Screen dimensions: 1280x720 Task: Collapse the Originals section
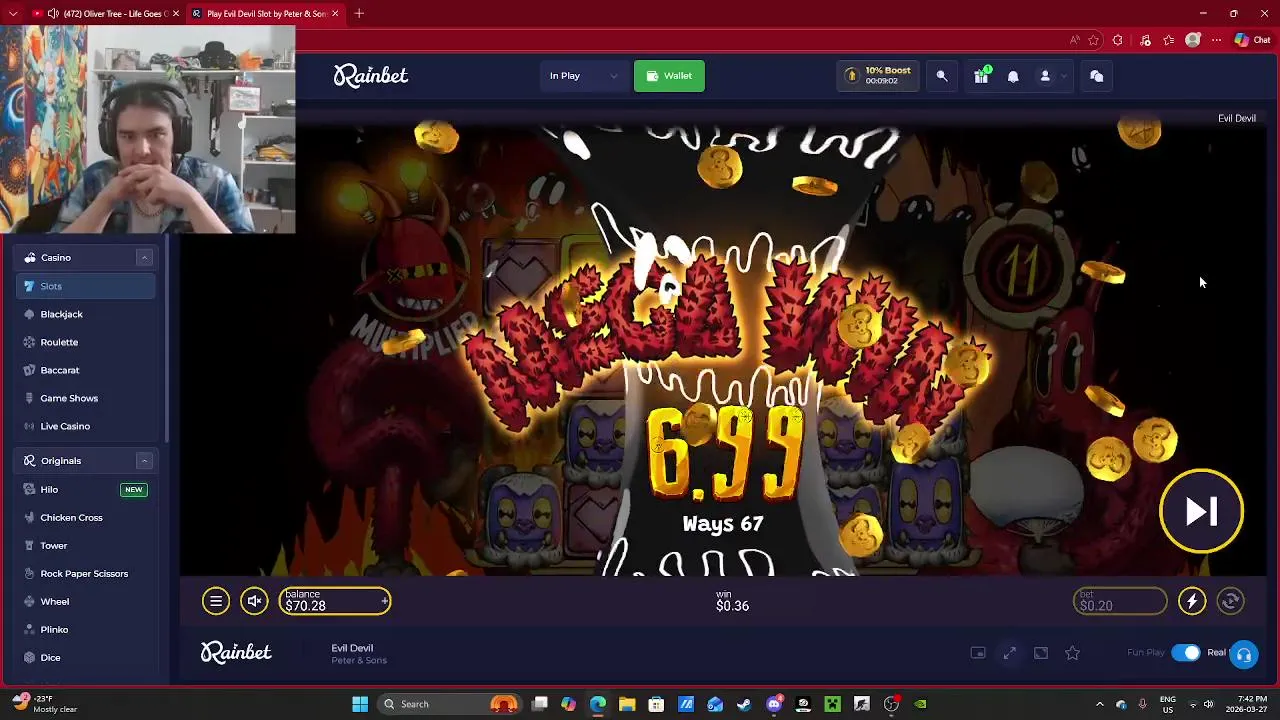point(144,461)
